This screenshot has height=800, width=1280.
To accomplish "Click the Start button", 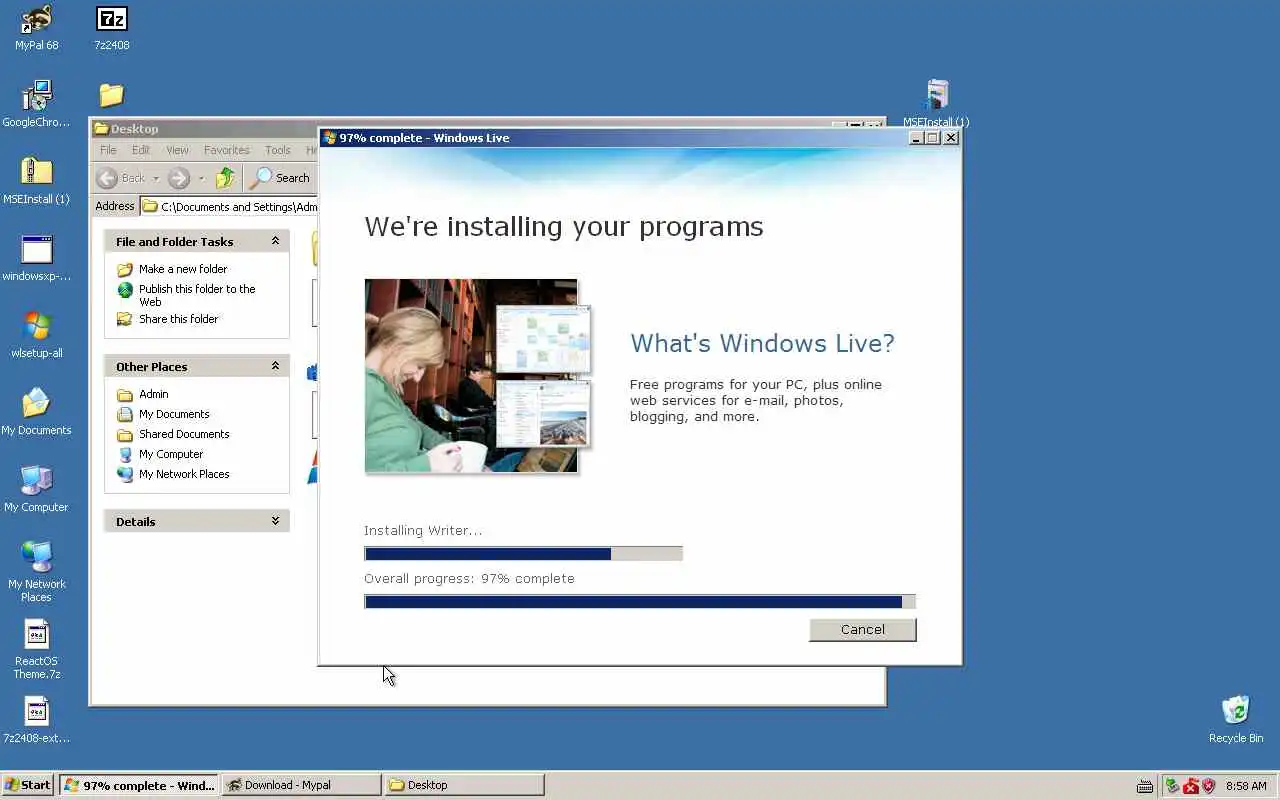I will tap(27, 785).
